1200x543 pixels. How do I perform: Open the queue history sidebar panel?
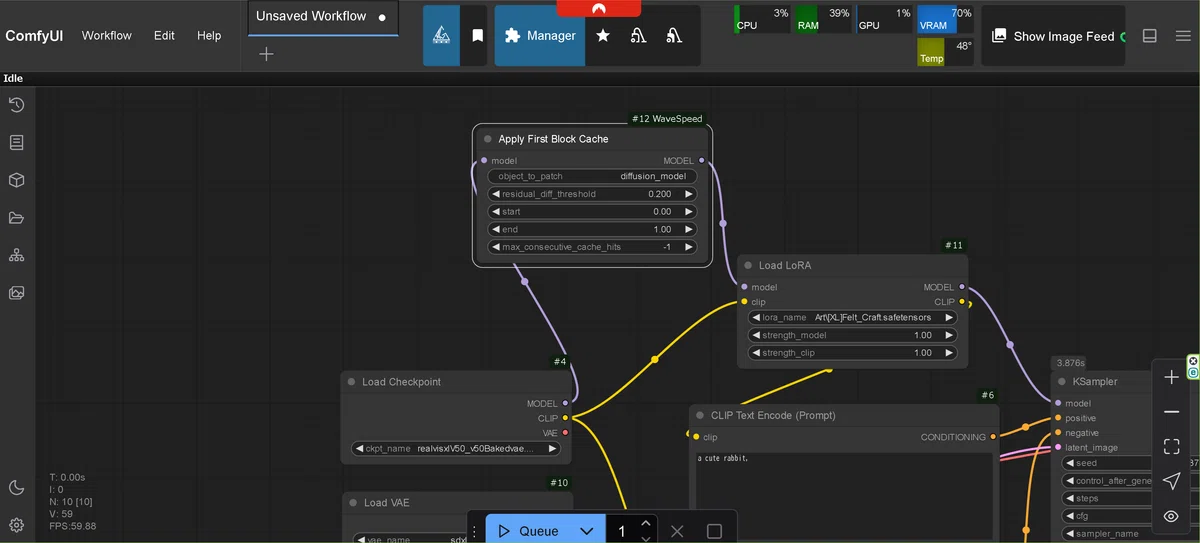coord(16,105)
